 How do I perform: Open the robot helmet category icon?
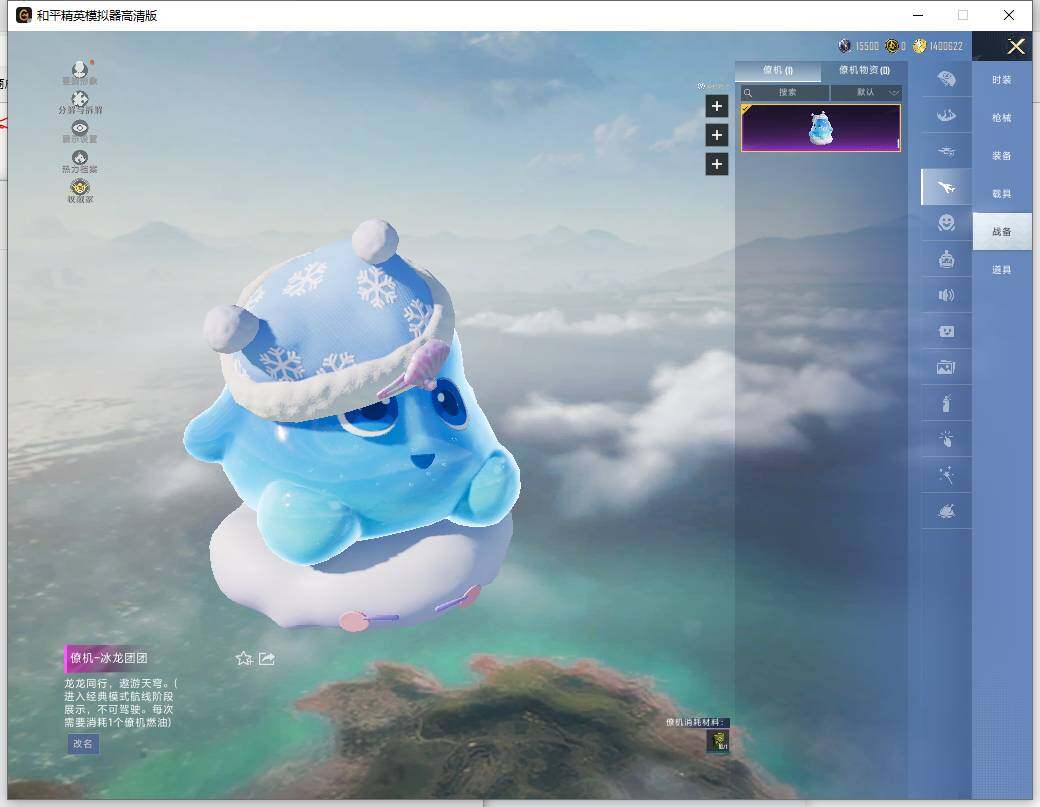tap(946, 259)
